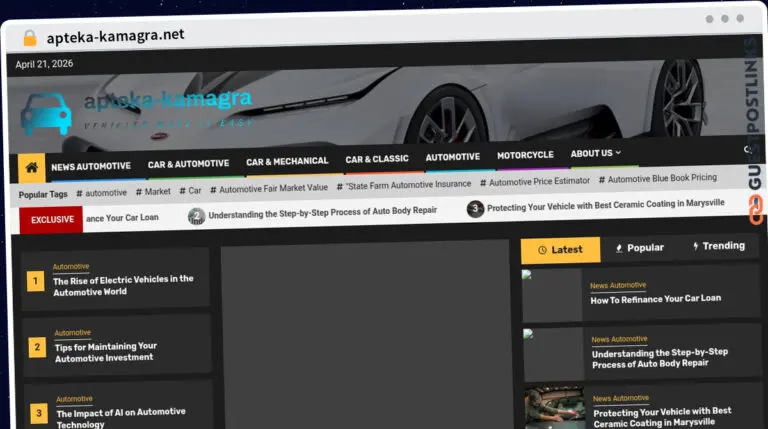Open the search magnifier icon

[747, 149]
